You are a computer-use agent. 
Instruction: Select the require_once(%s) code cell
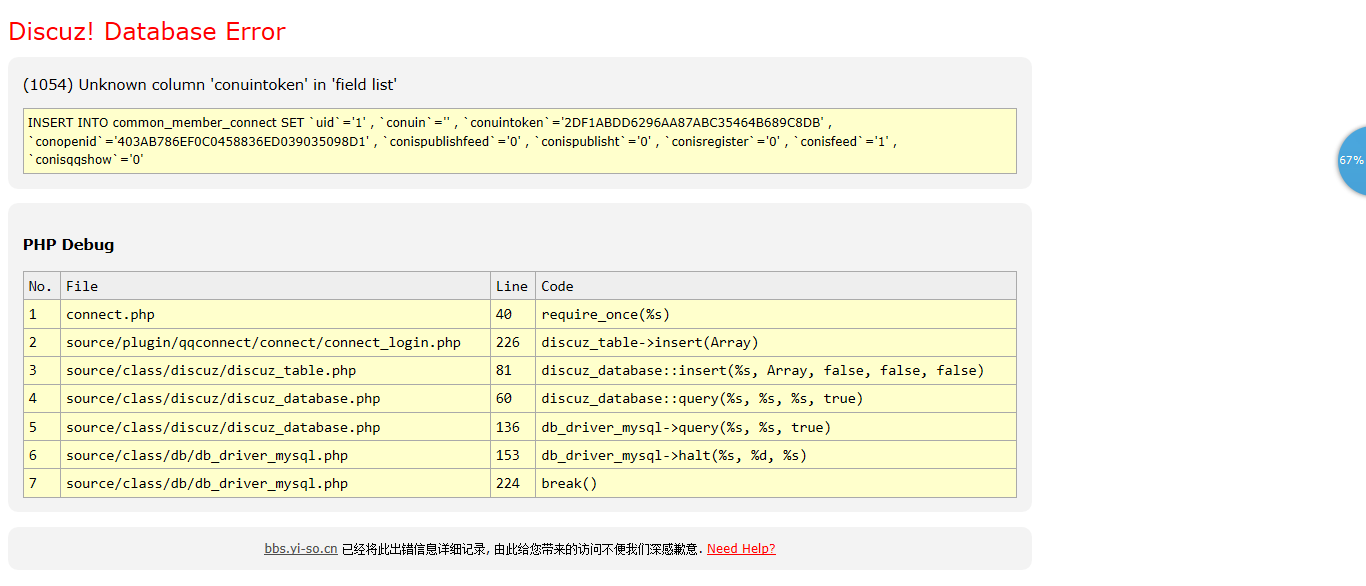[x=605, y=314]
